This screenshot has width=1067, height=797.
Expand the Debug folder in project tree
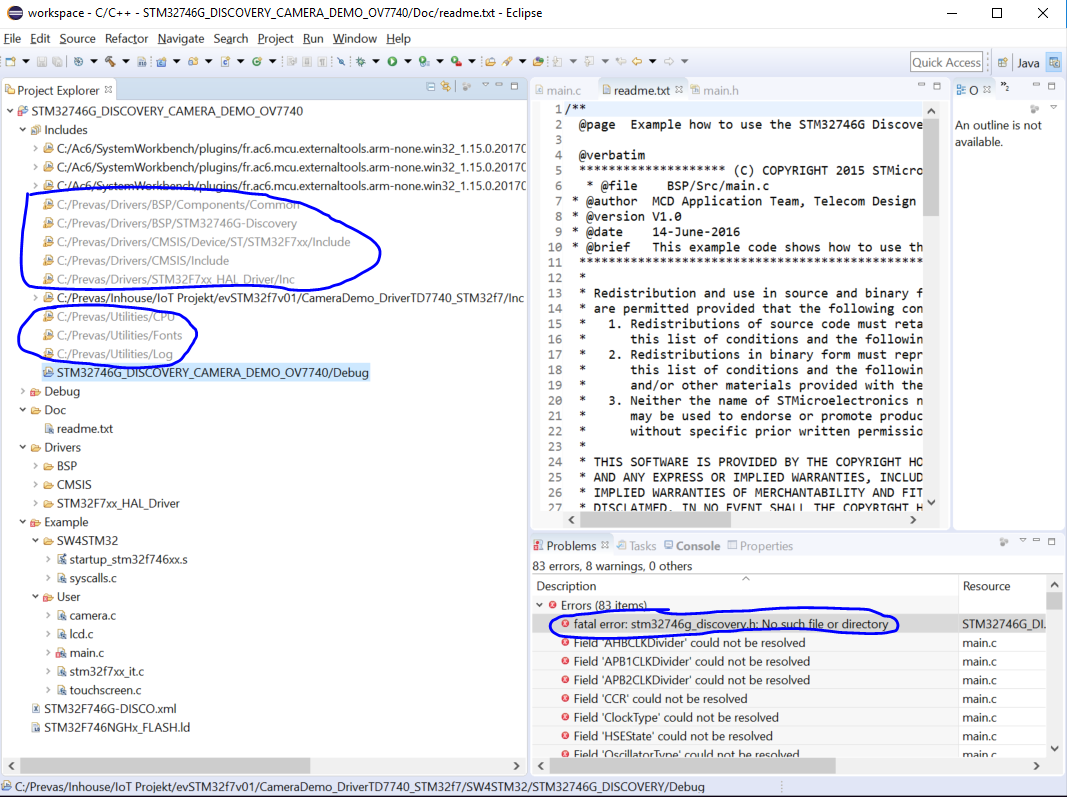pos(23,391)
